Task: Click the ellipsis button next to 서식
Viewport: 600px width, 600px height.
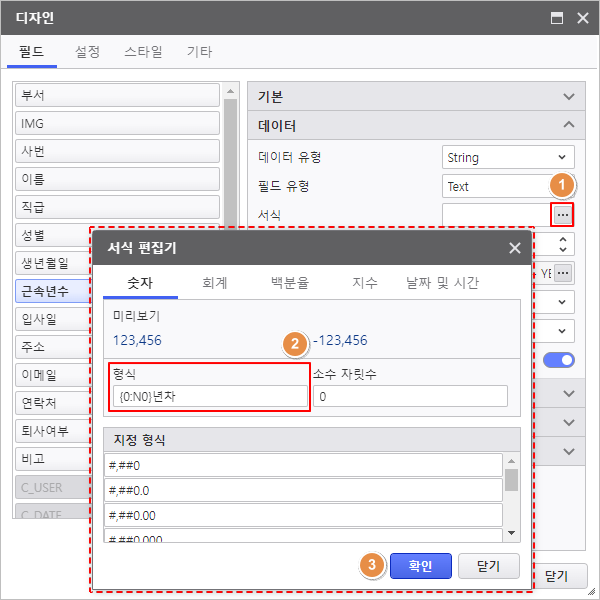Action: (x=563, y=214)
